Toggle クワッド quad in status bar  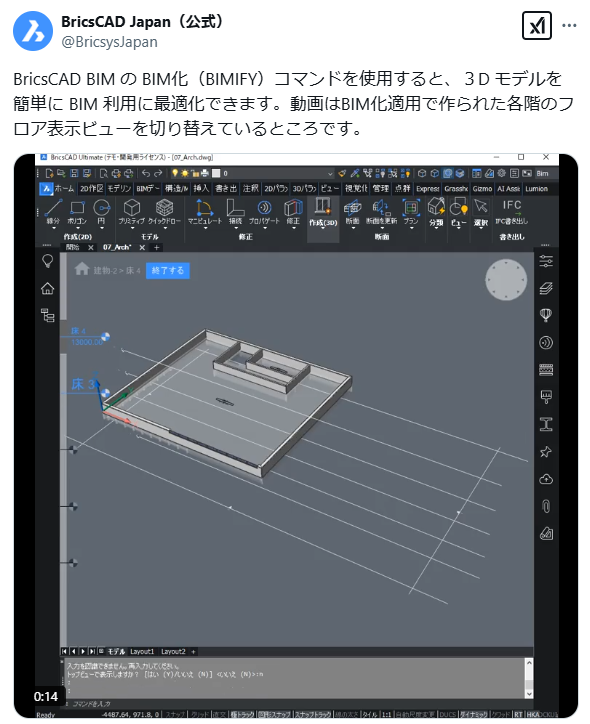tap(500, 714)
